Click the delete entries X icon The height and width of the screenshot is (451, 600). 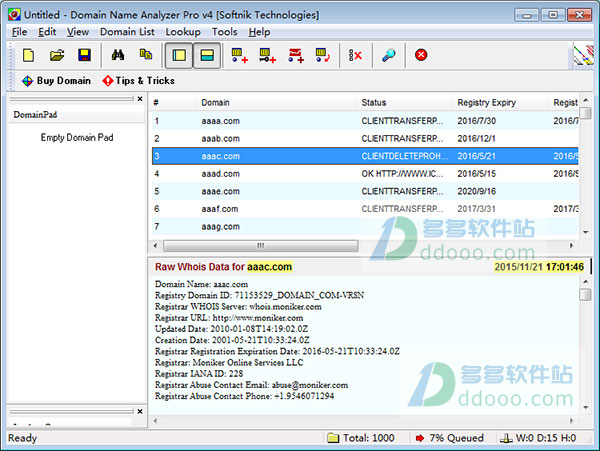[355, 55]
